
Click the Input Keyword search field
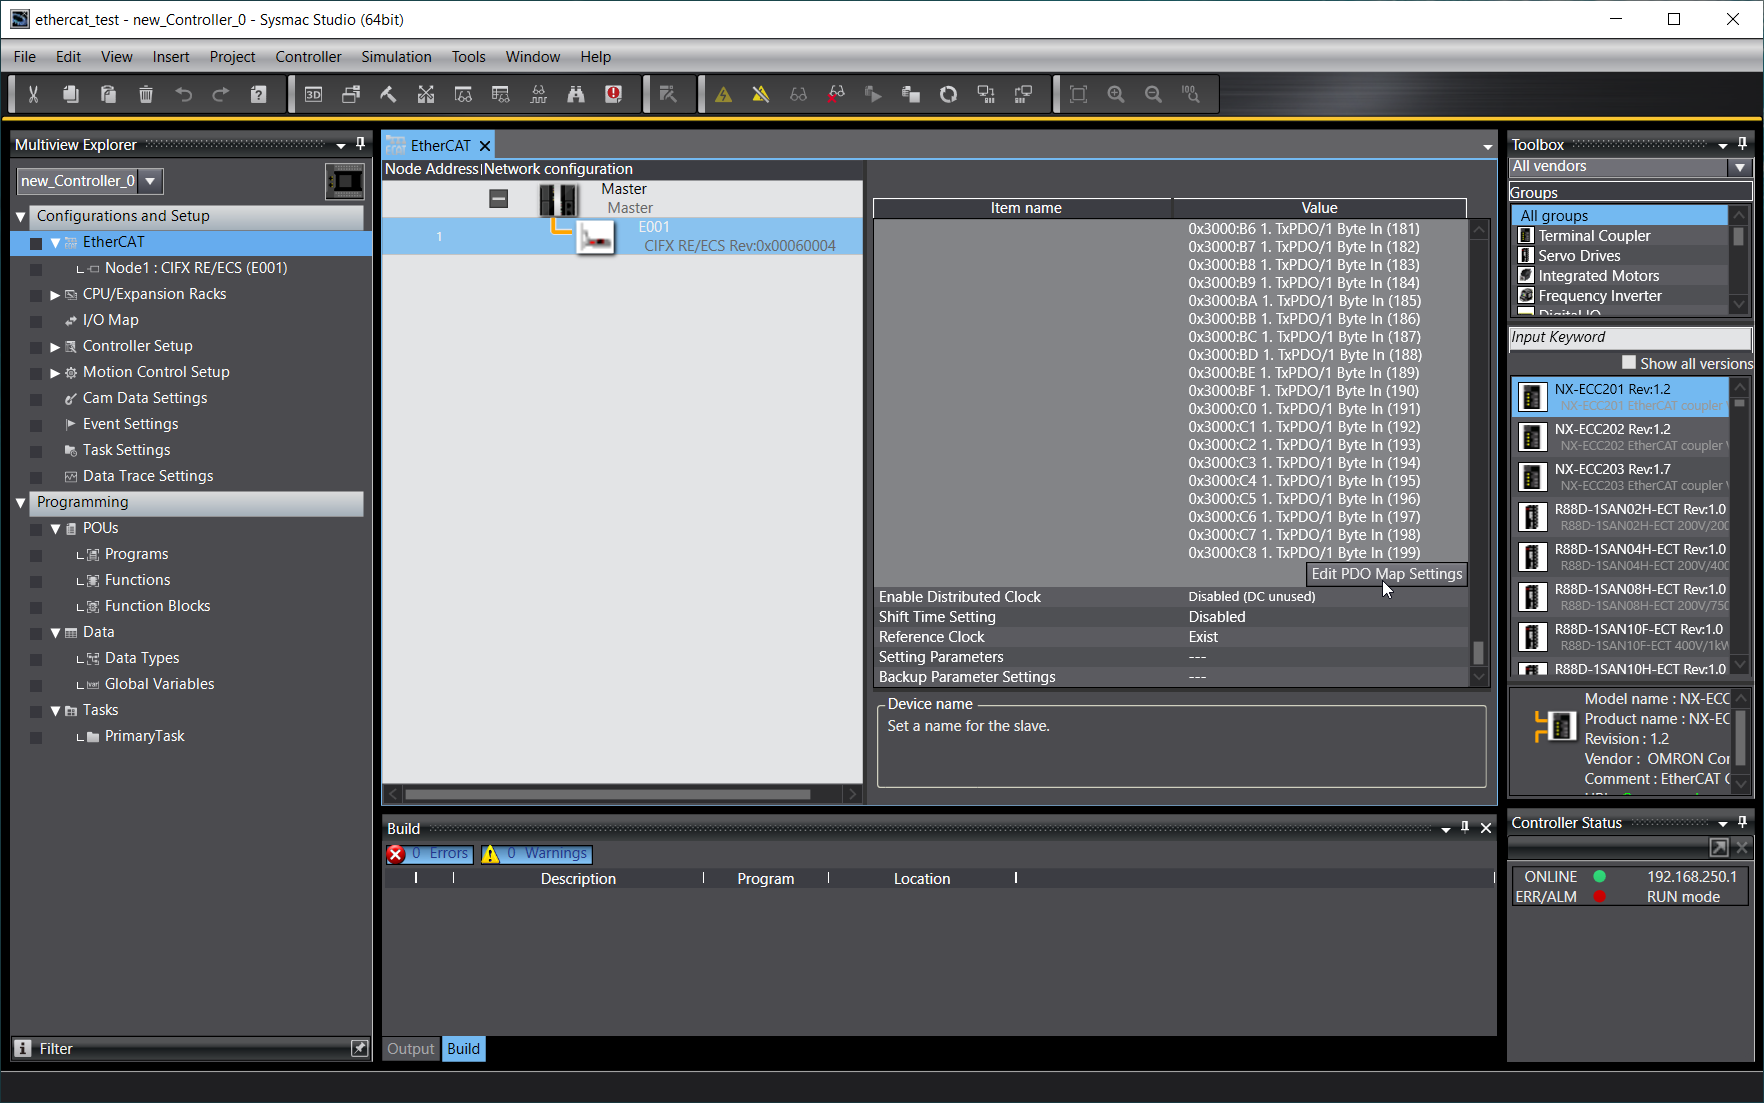(x=1629, y=338)
